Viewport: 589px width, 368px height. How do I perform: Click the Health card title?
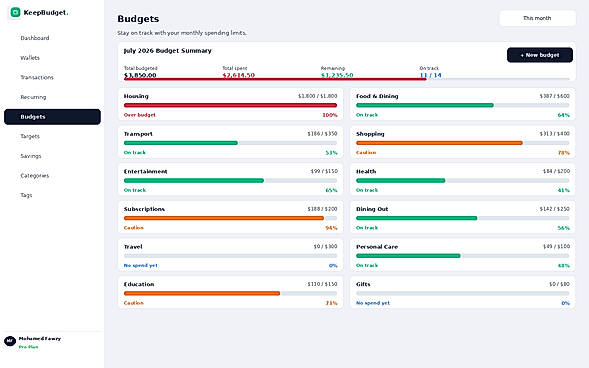(366, 171)
